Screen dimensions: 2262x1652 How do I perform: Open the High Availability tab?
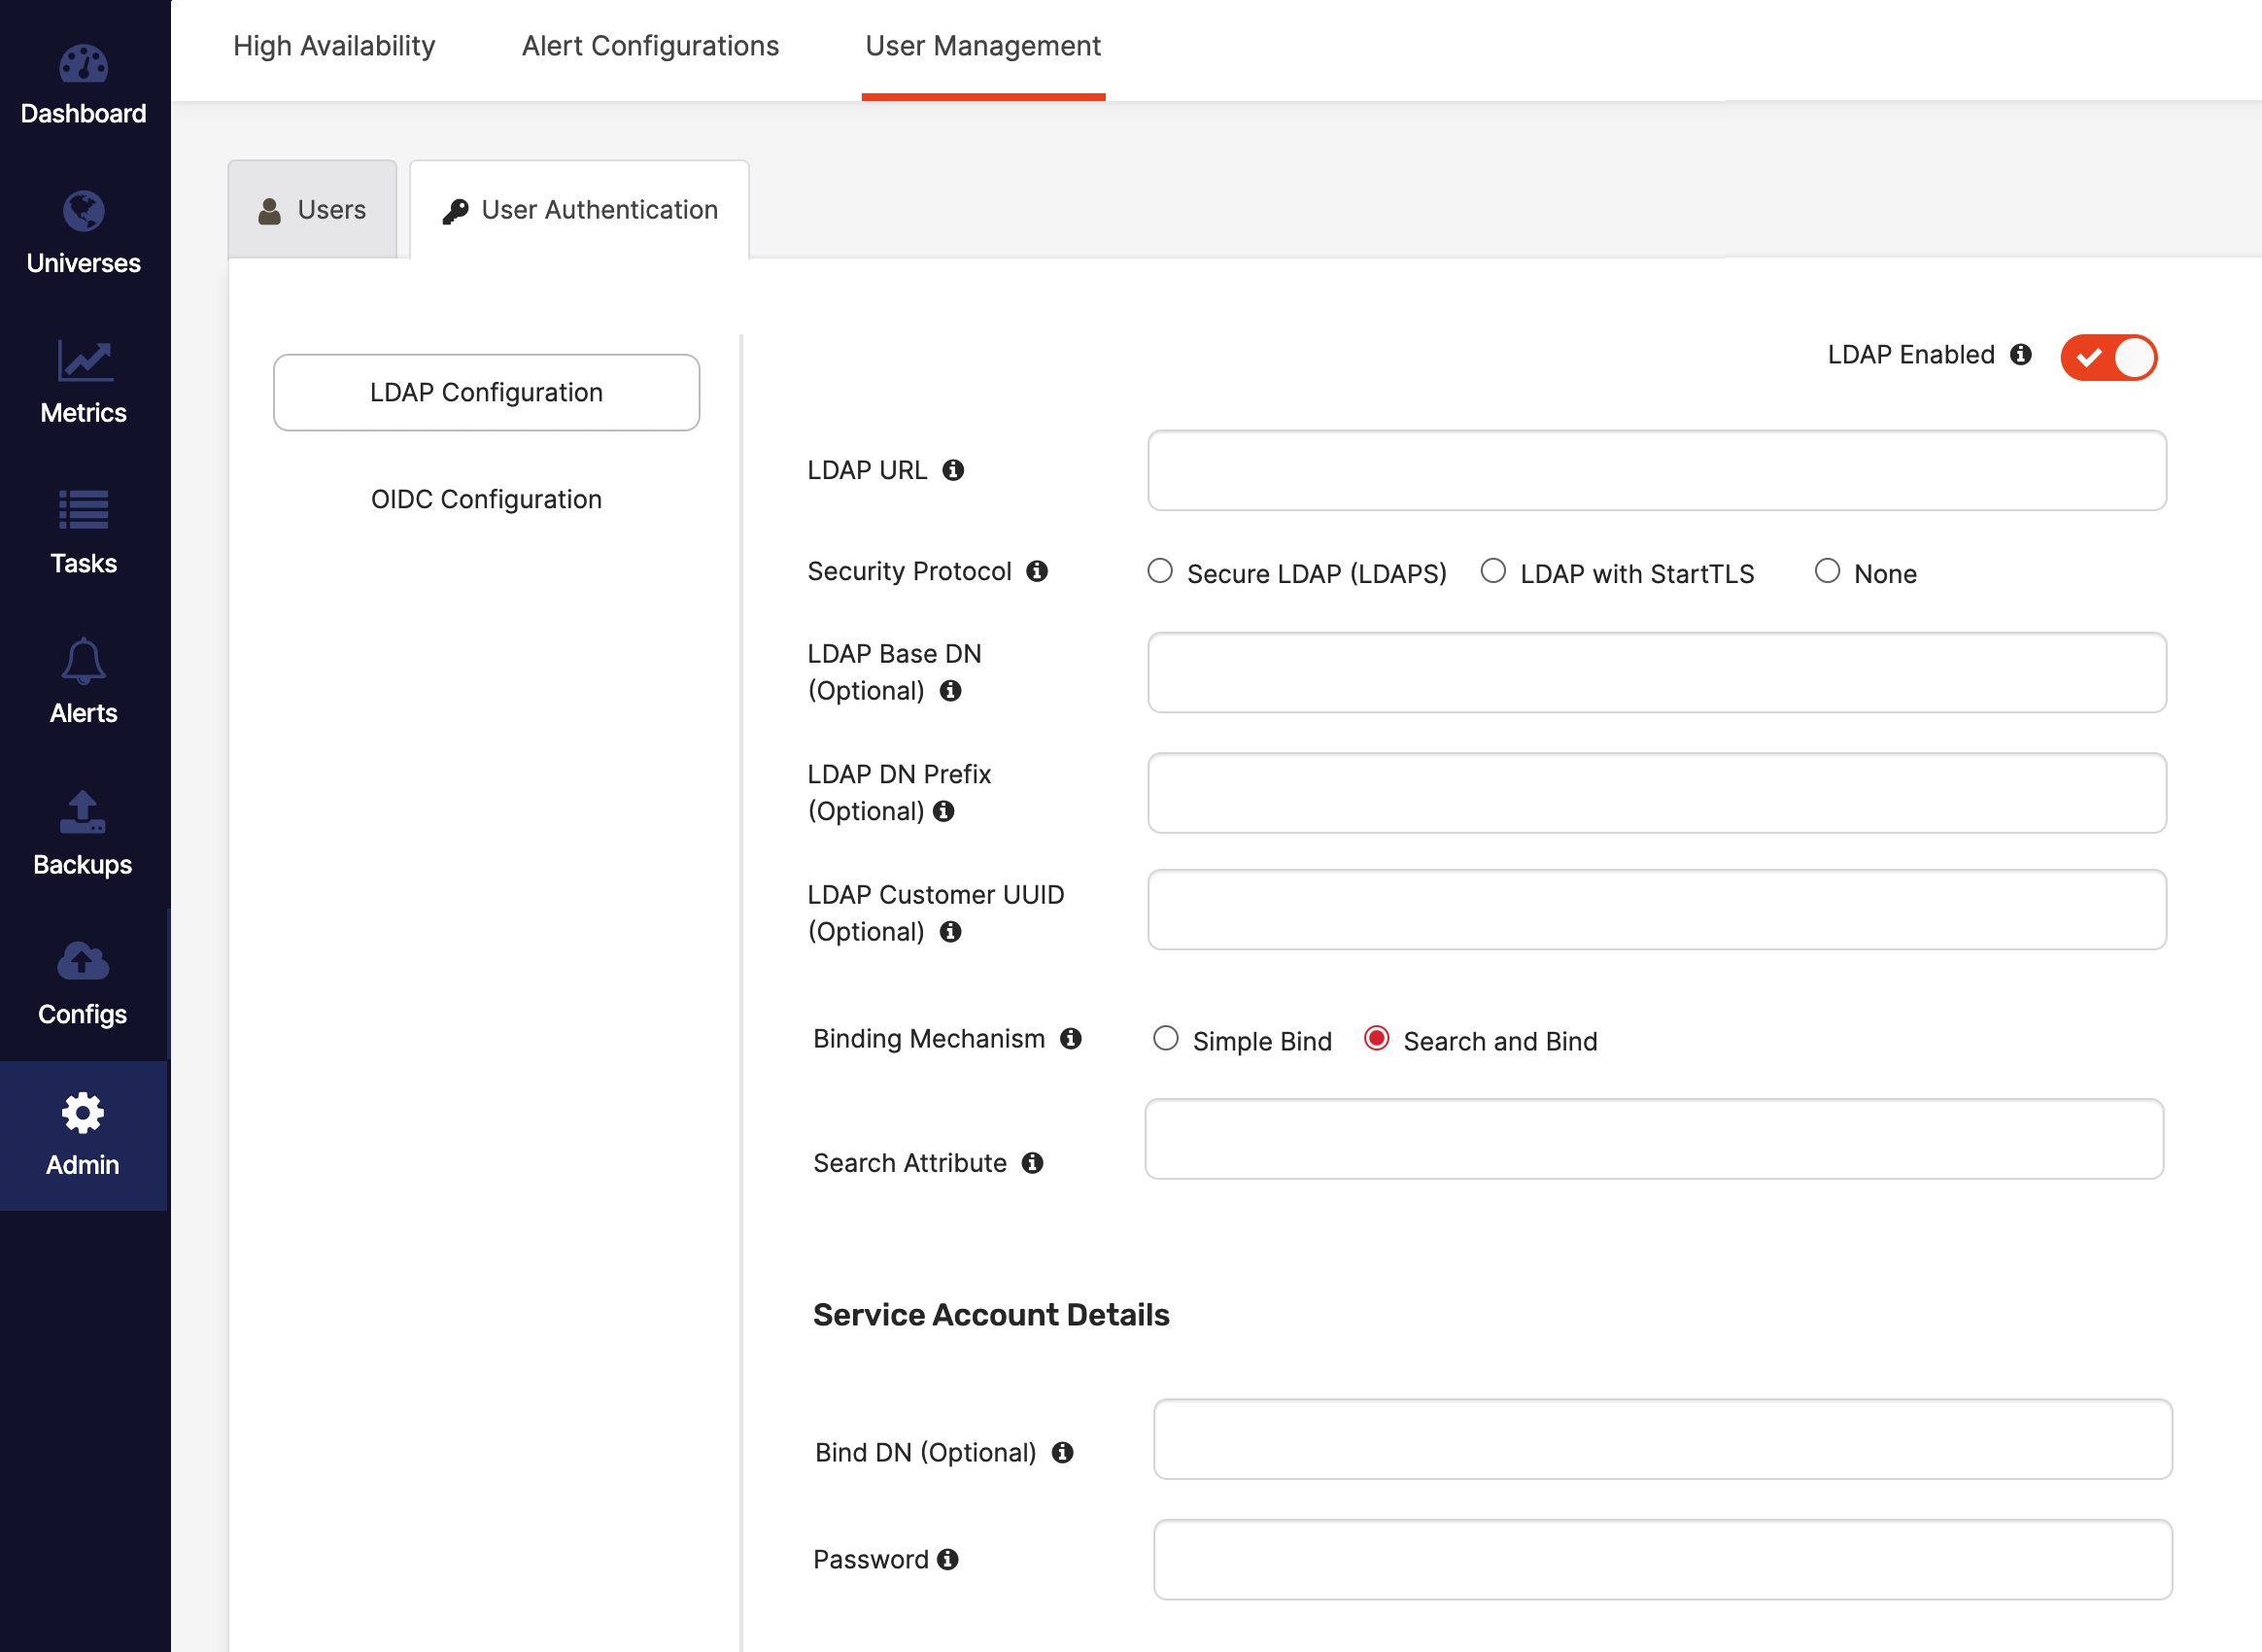(x=334, y=46)
